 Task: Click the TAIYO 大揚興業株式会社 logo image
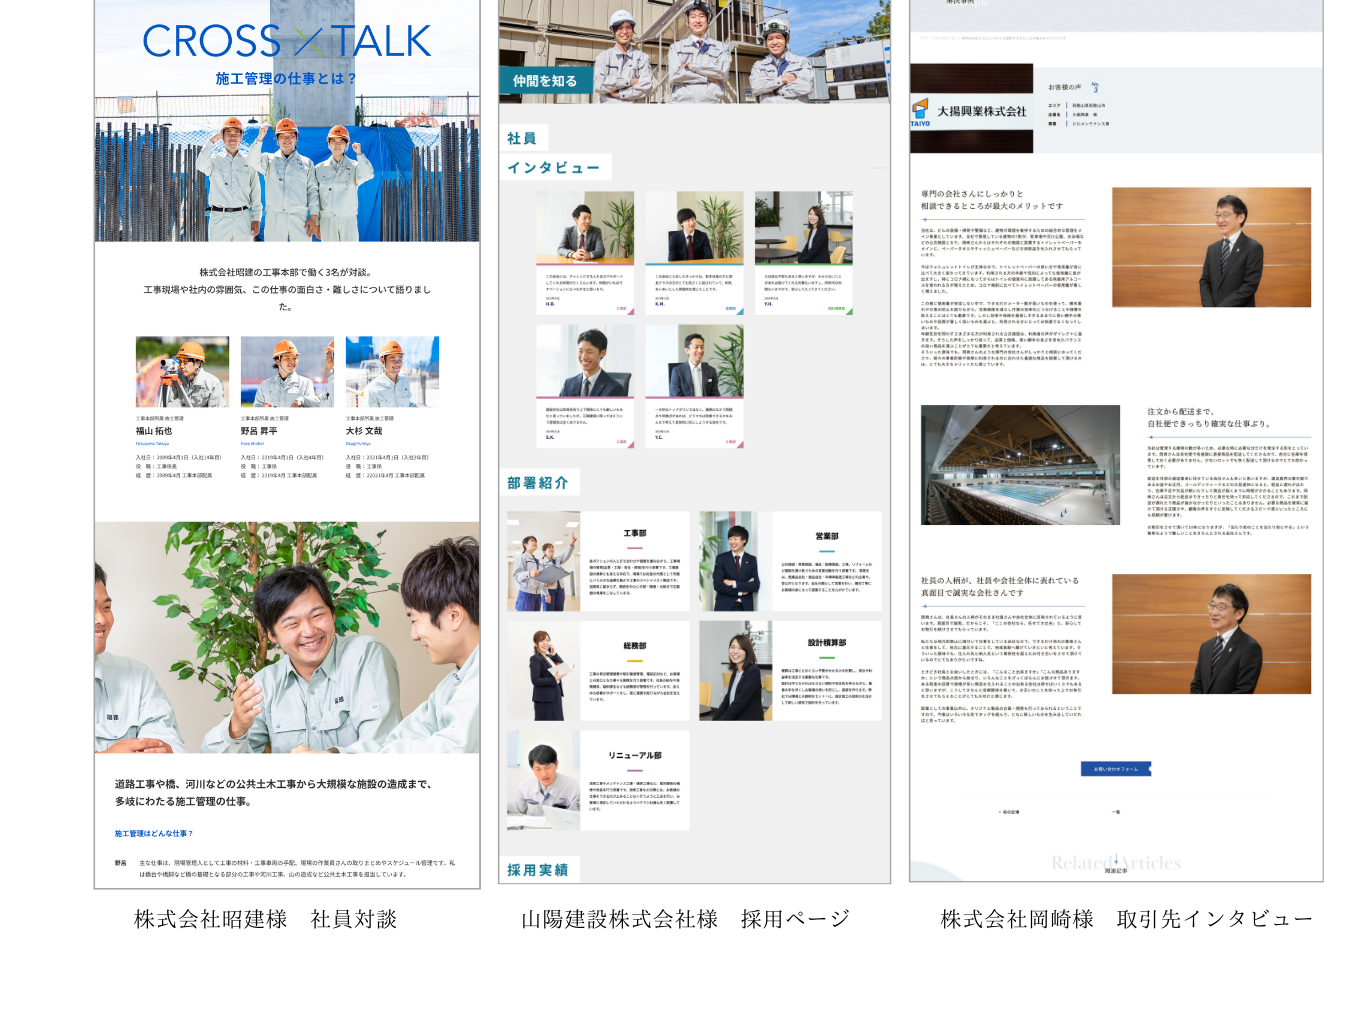(971, 109)
